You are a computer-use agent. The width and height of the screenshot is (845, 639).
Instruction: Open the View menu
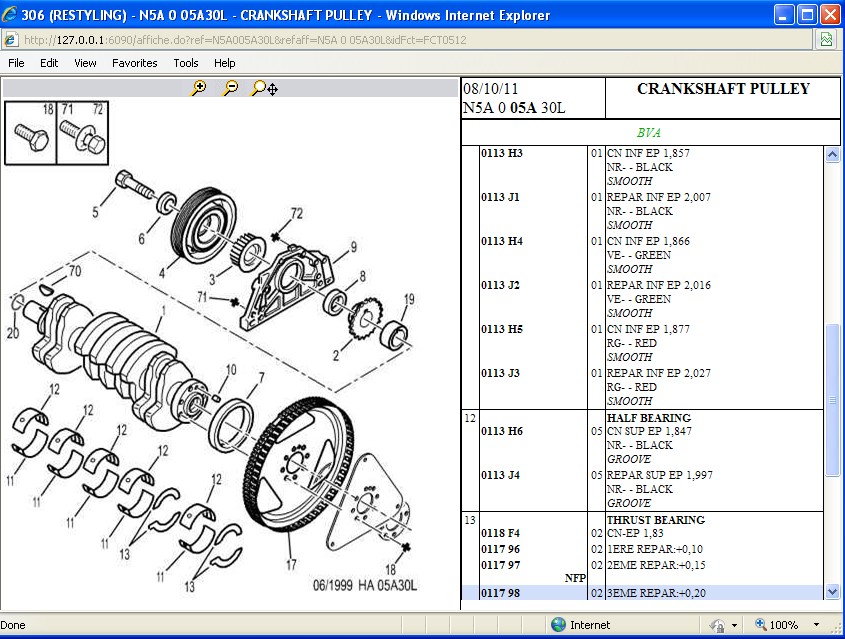(x=85, y=63)
